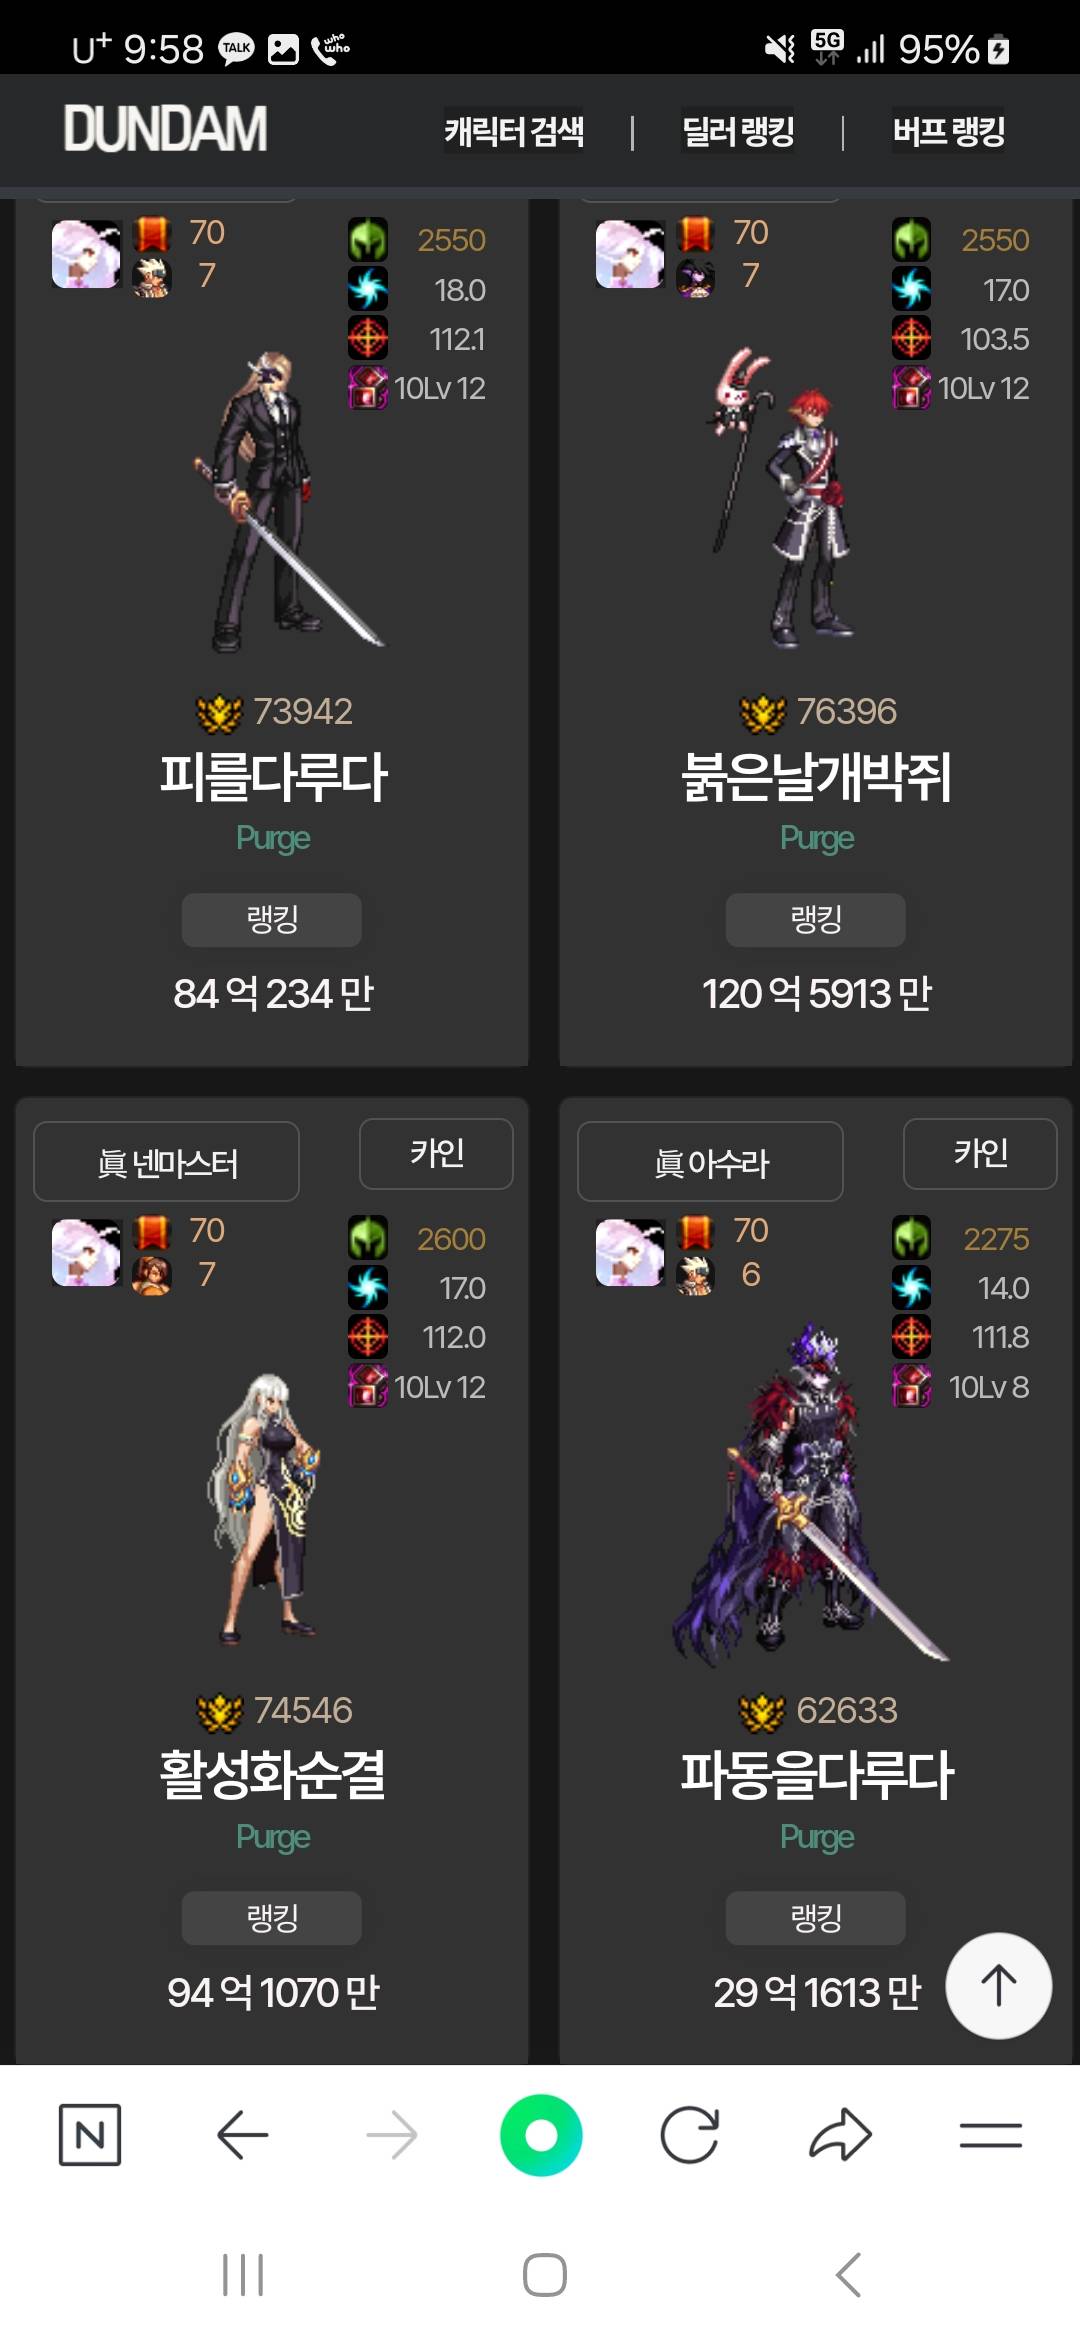Tap green Naver search circle button
Viewport: 1080px width, 2340px height.
[541, 2135]
